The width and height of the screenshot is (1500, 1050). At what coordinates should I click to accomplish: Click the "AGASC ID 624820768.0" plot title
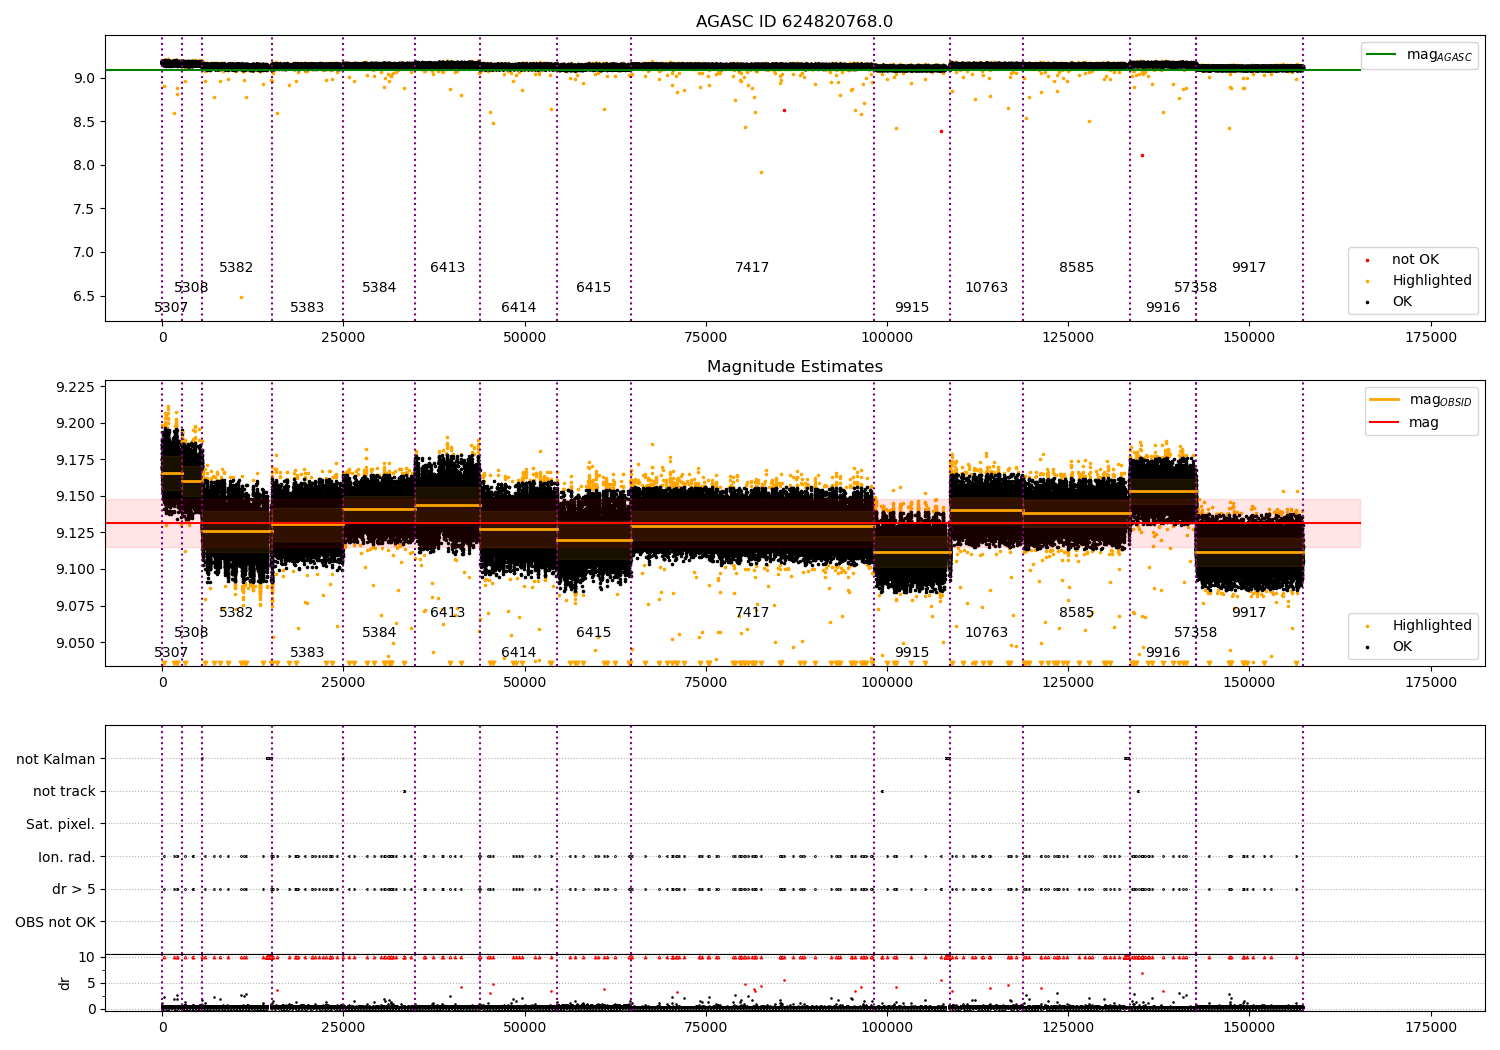(794, 22)
